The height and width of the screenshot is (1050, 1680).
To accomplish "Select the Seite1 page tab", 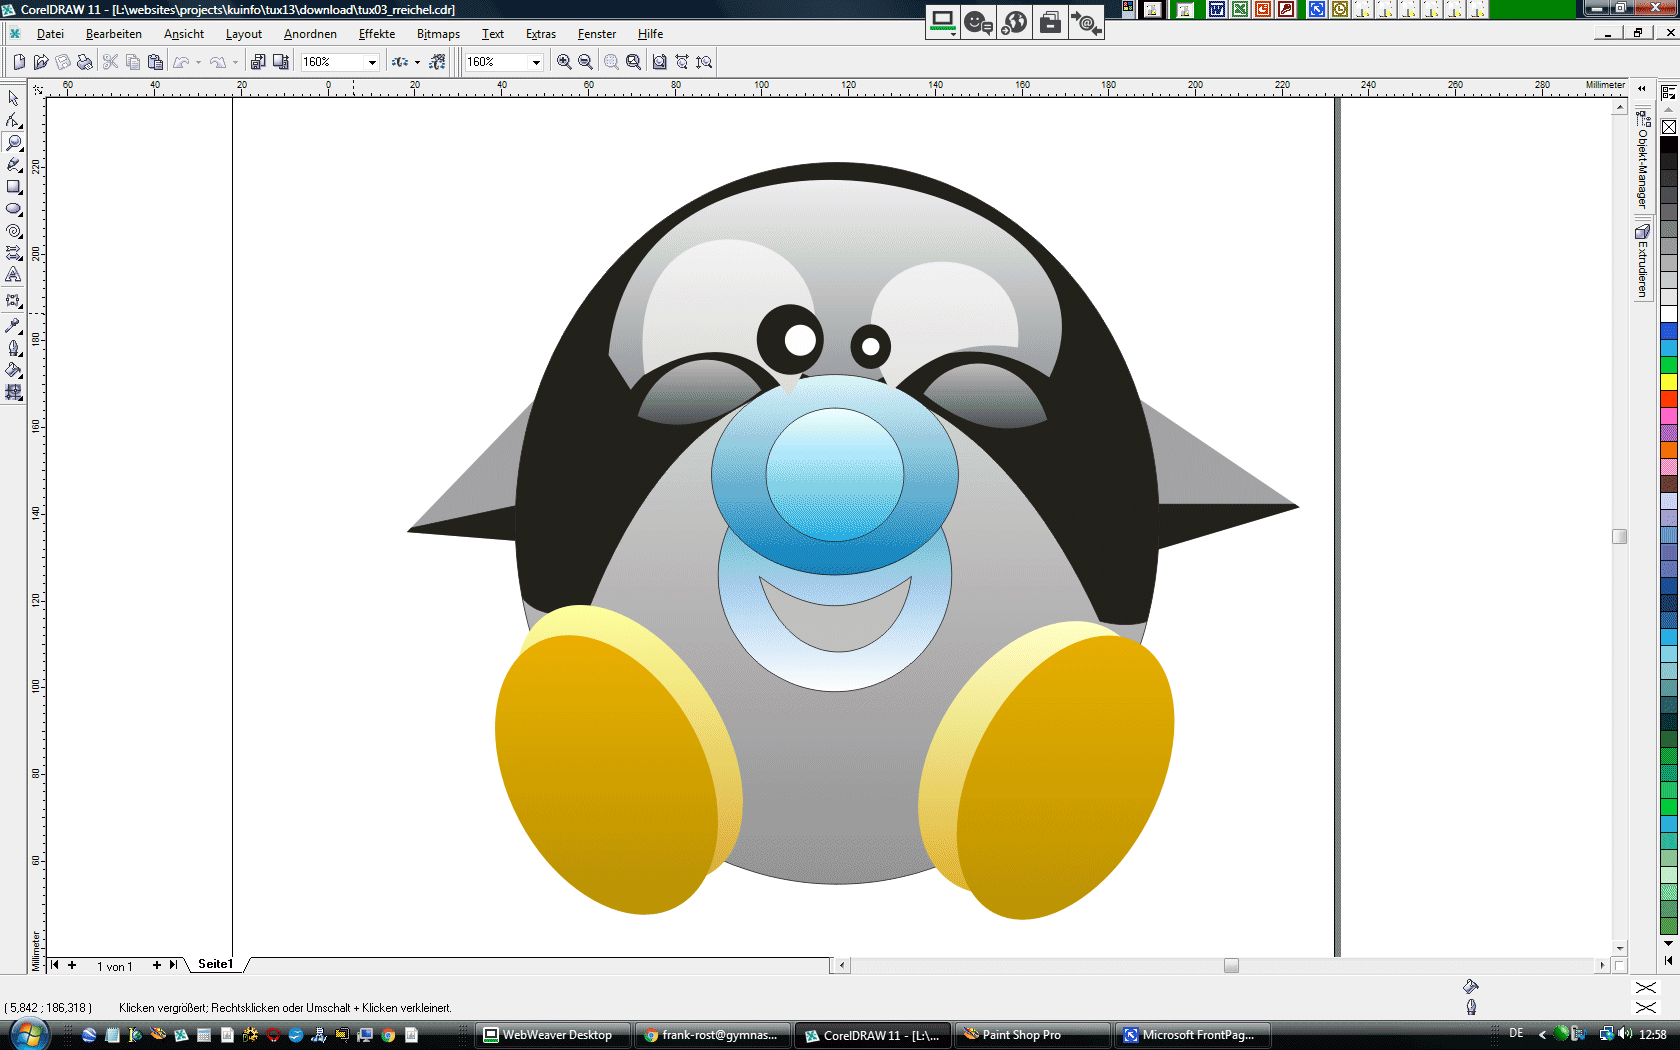I will (x=215, y=964).
